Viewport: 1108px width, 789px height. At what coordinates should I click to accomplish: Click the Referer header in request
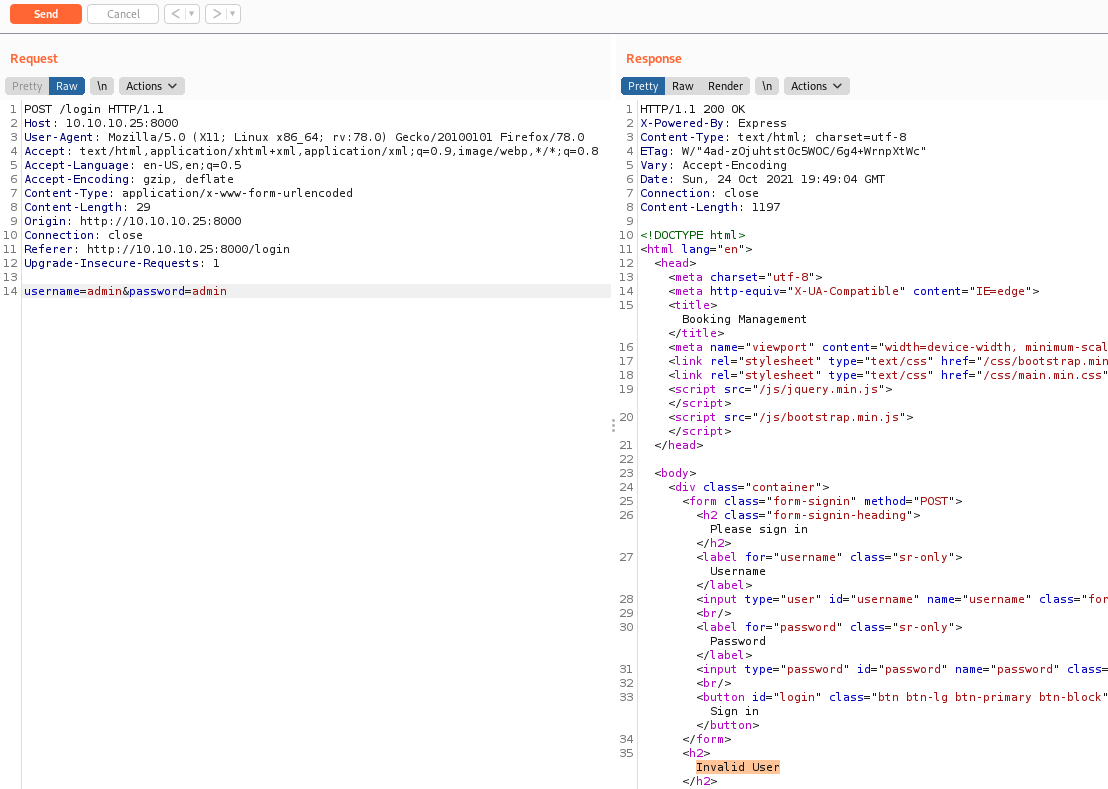(x=157, y=249)
